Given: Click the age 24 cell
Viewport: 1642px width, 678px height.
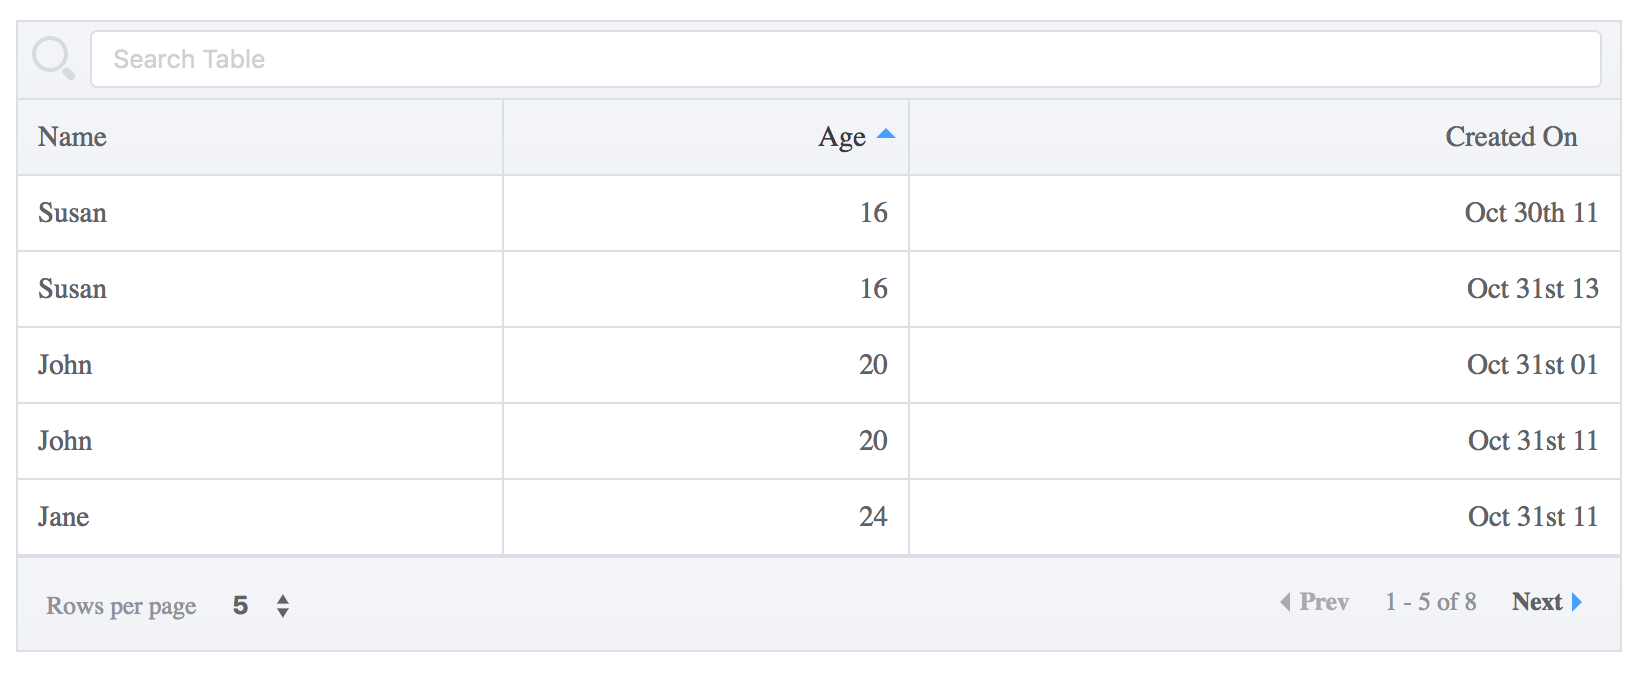Looking at the screenshot, I should (873, 517).
